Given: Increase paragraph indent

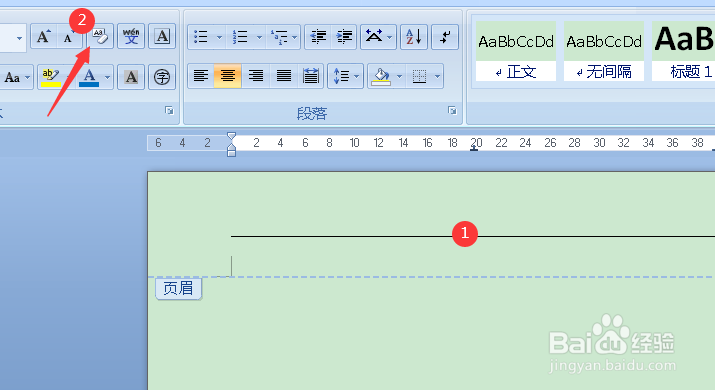Looking at the screenshot, I should (344, 36).
